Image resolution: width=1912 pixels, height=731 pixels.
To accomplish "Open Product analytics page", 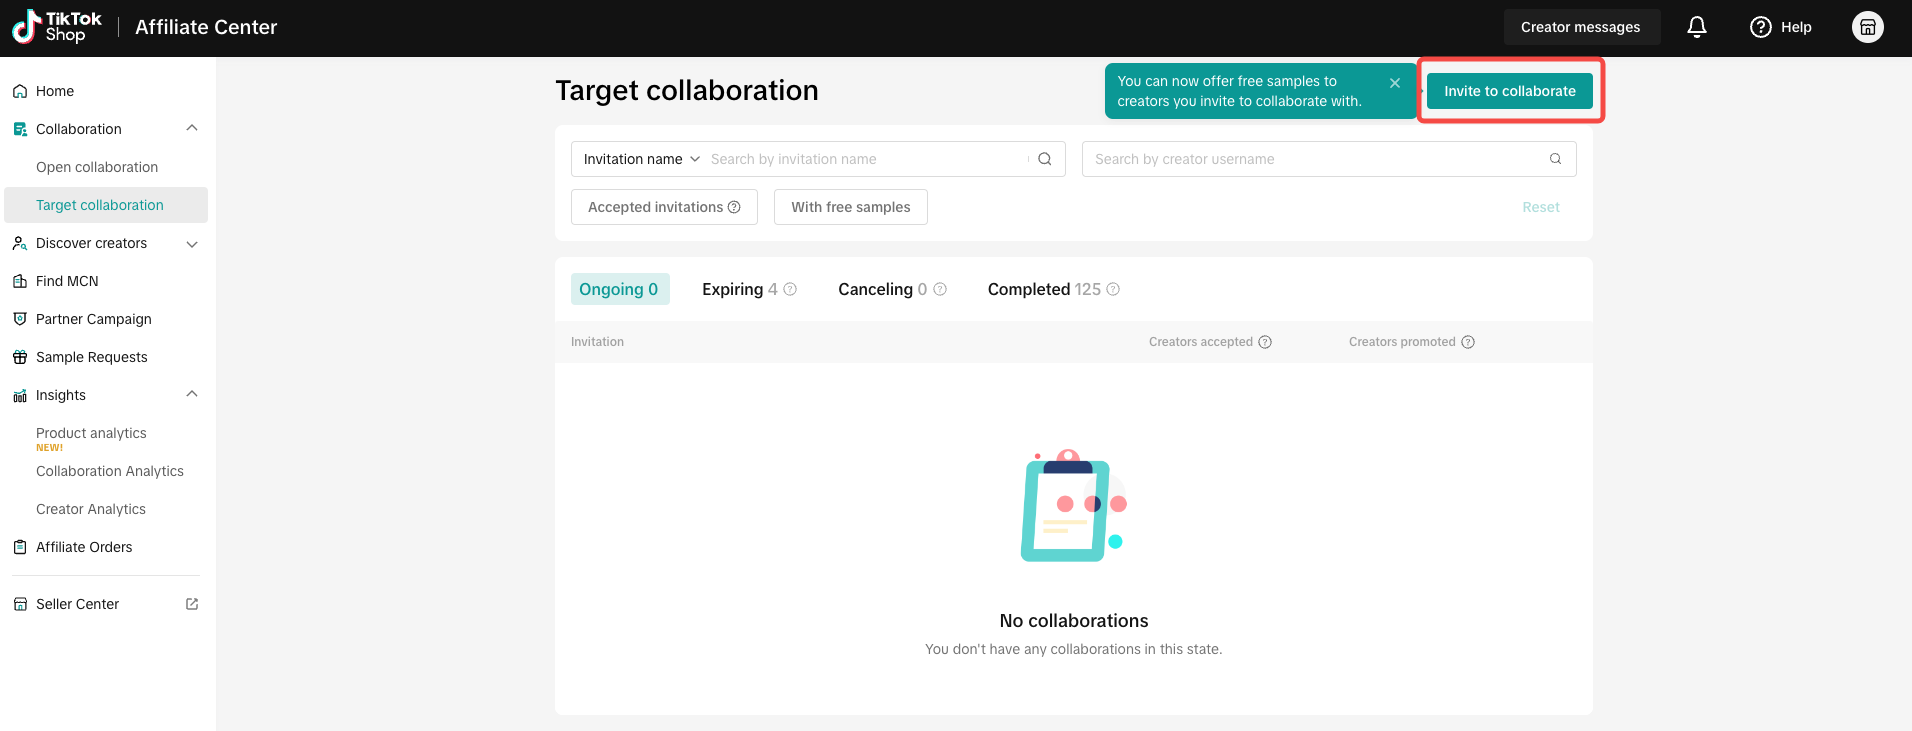I will 91,433.
